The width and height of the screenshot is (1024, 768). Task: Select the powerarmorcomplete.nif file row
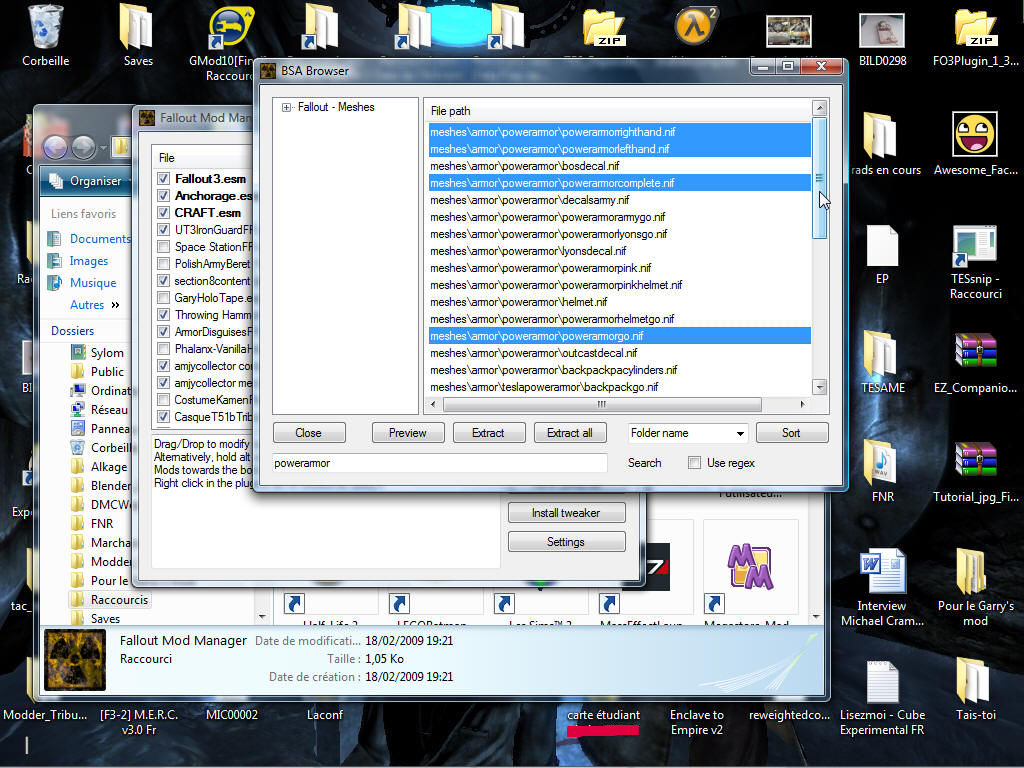click(x=620, y=183)
